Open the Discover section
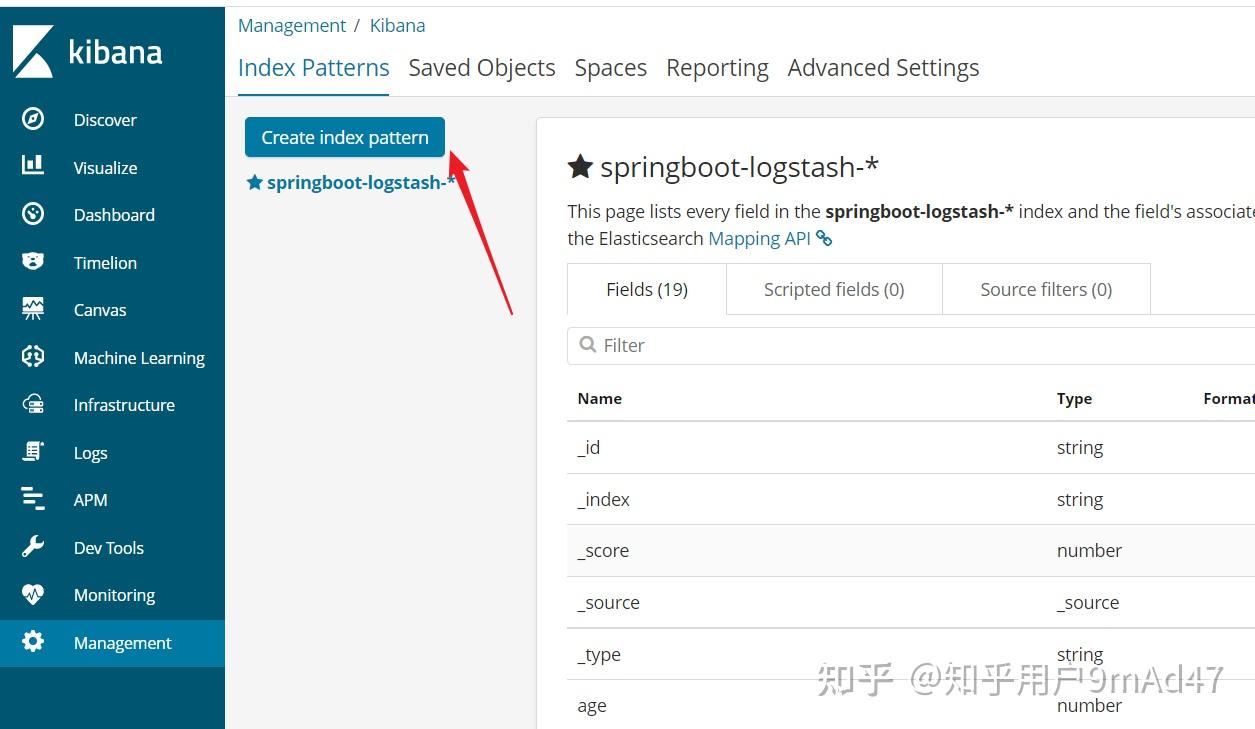The height and width of the screenshot is (729, 1255). coord(104,119)
